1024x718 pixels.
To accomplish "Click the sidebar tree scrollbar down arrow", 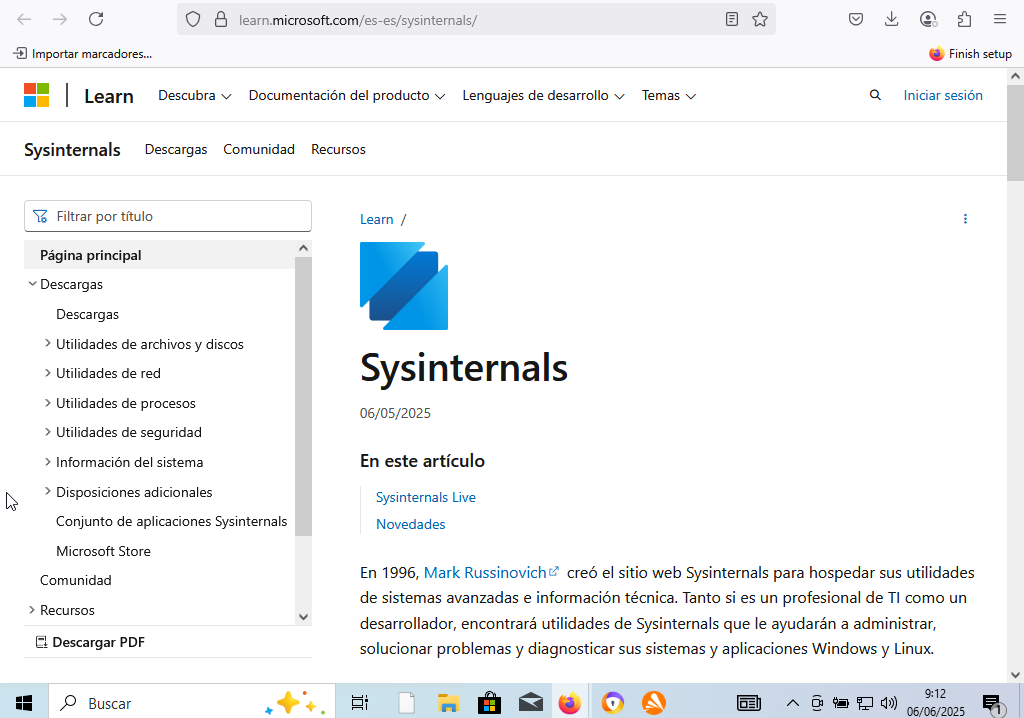I will tap(303, 617).
